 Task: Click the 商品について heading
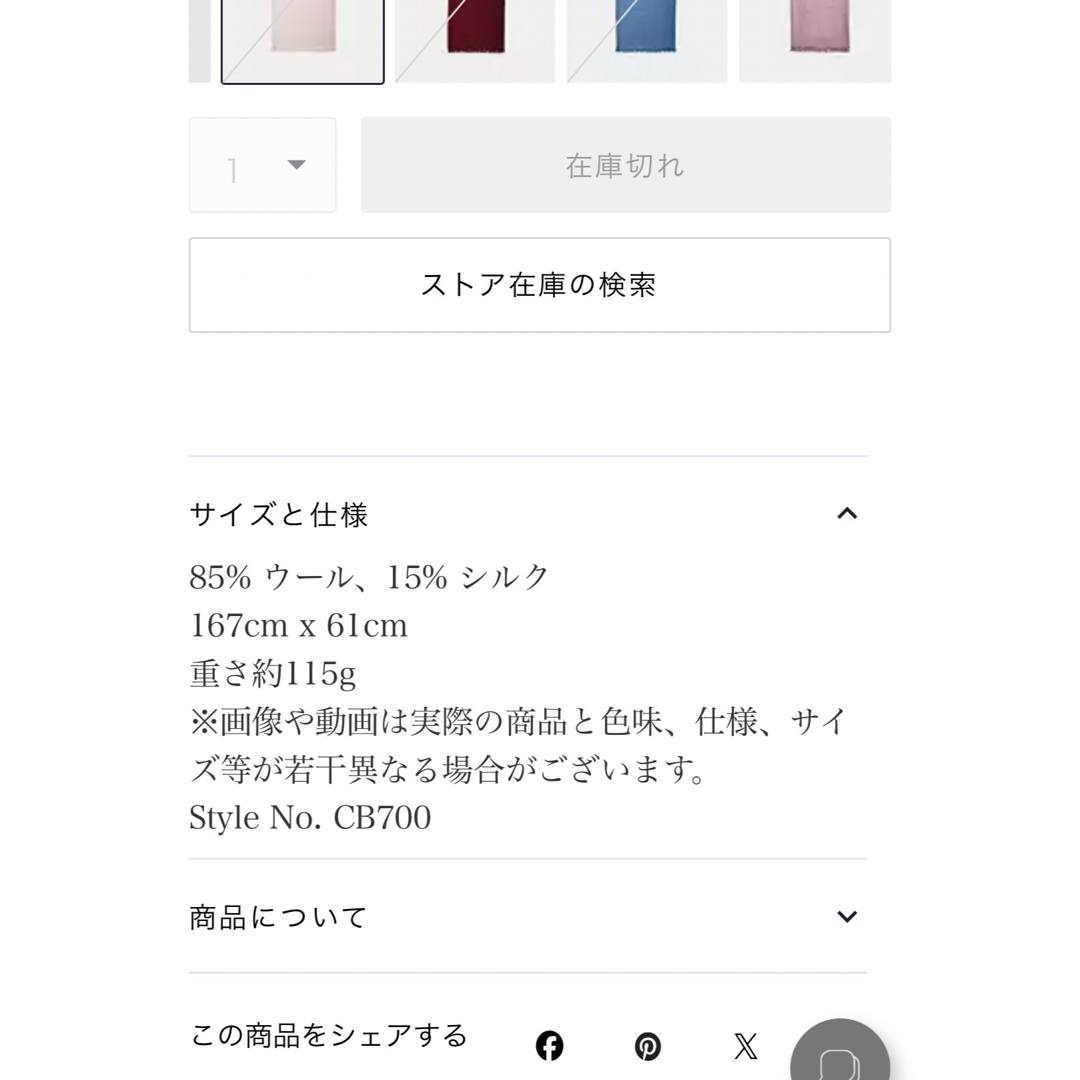[x=278, y=917]
